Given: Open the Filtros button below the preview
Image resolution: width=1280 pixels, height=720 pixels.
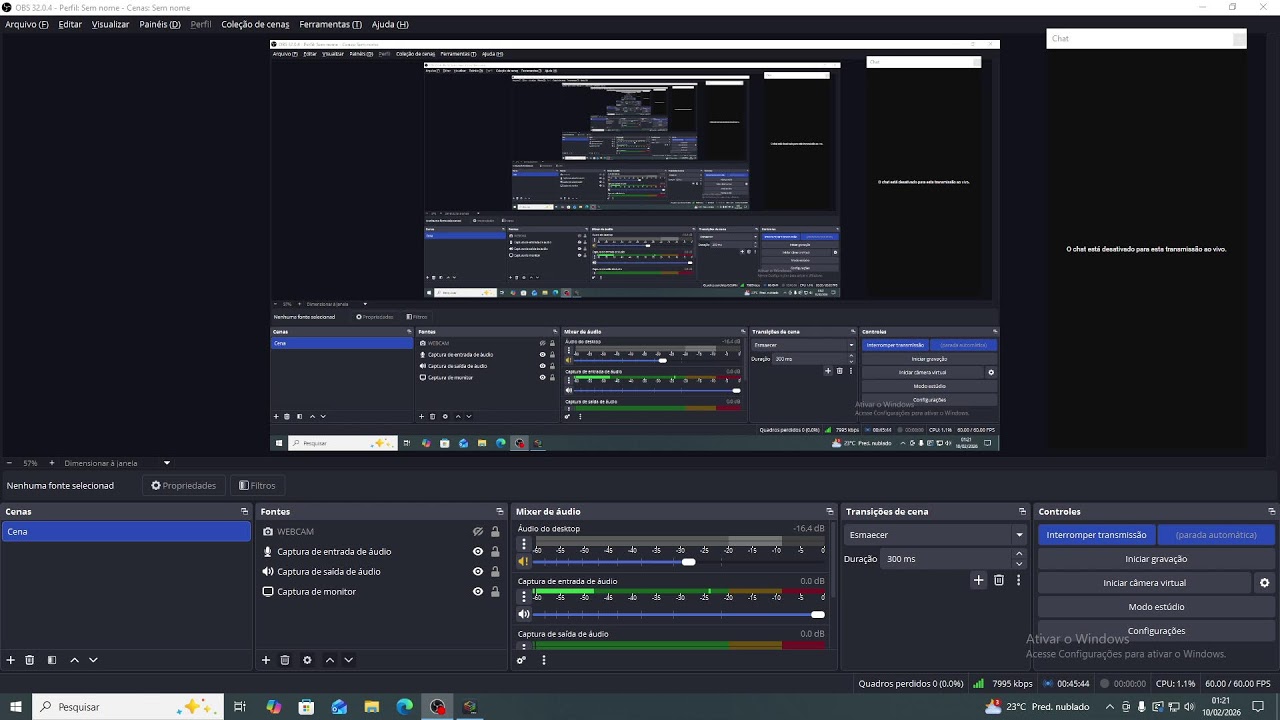Looking at the screenshot, I should pos(257,486).
